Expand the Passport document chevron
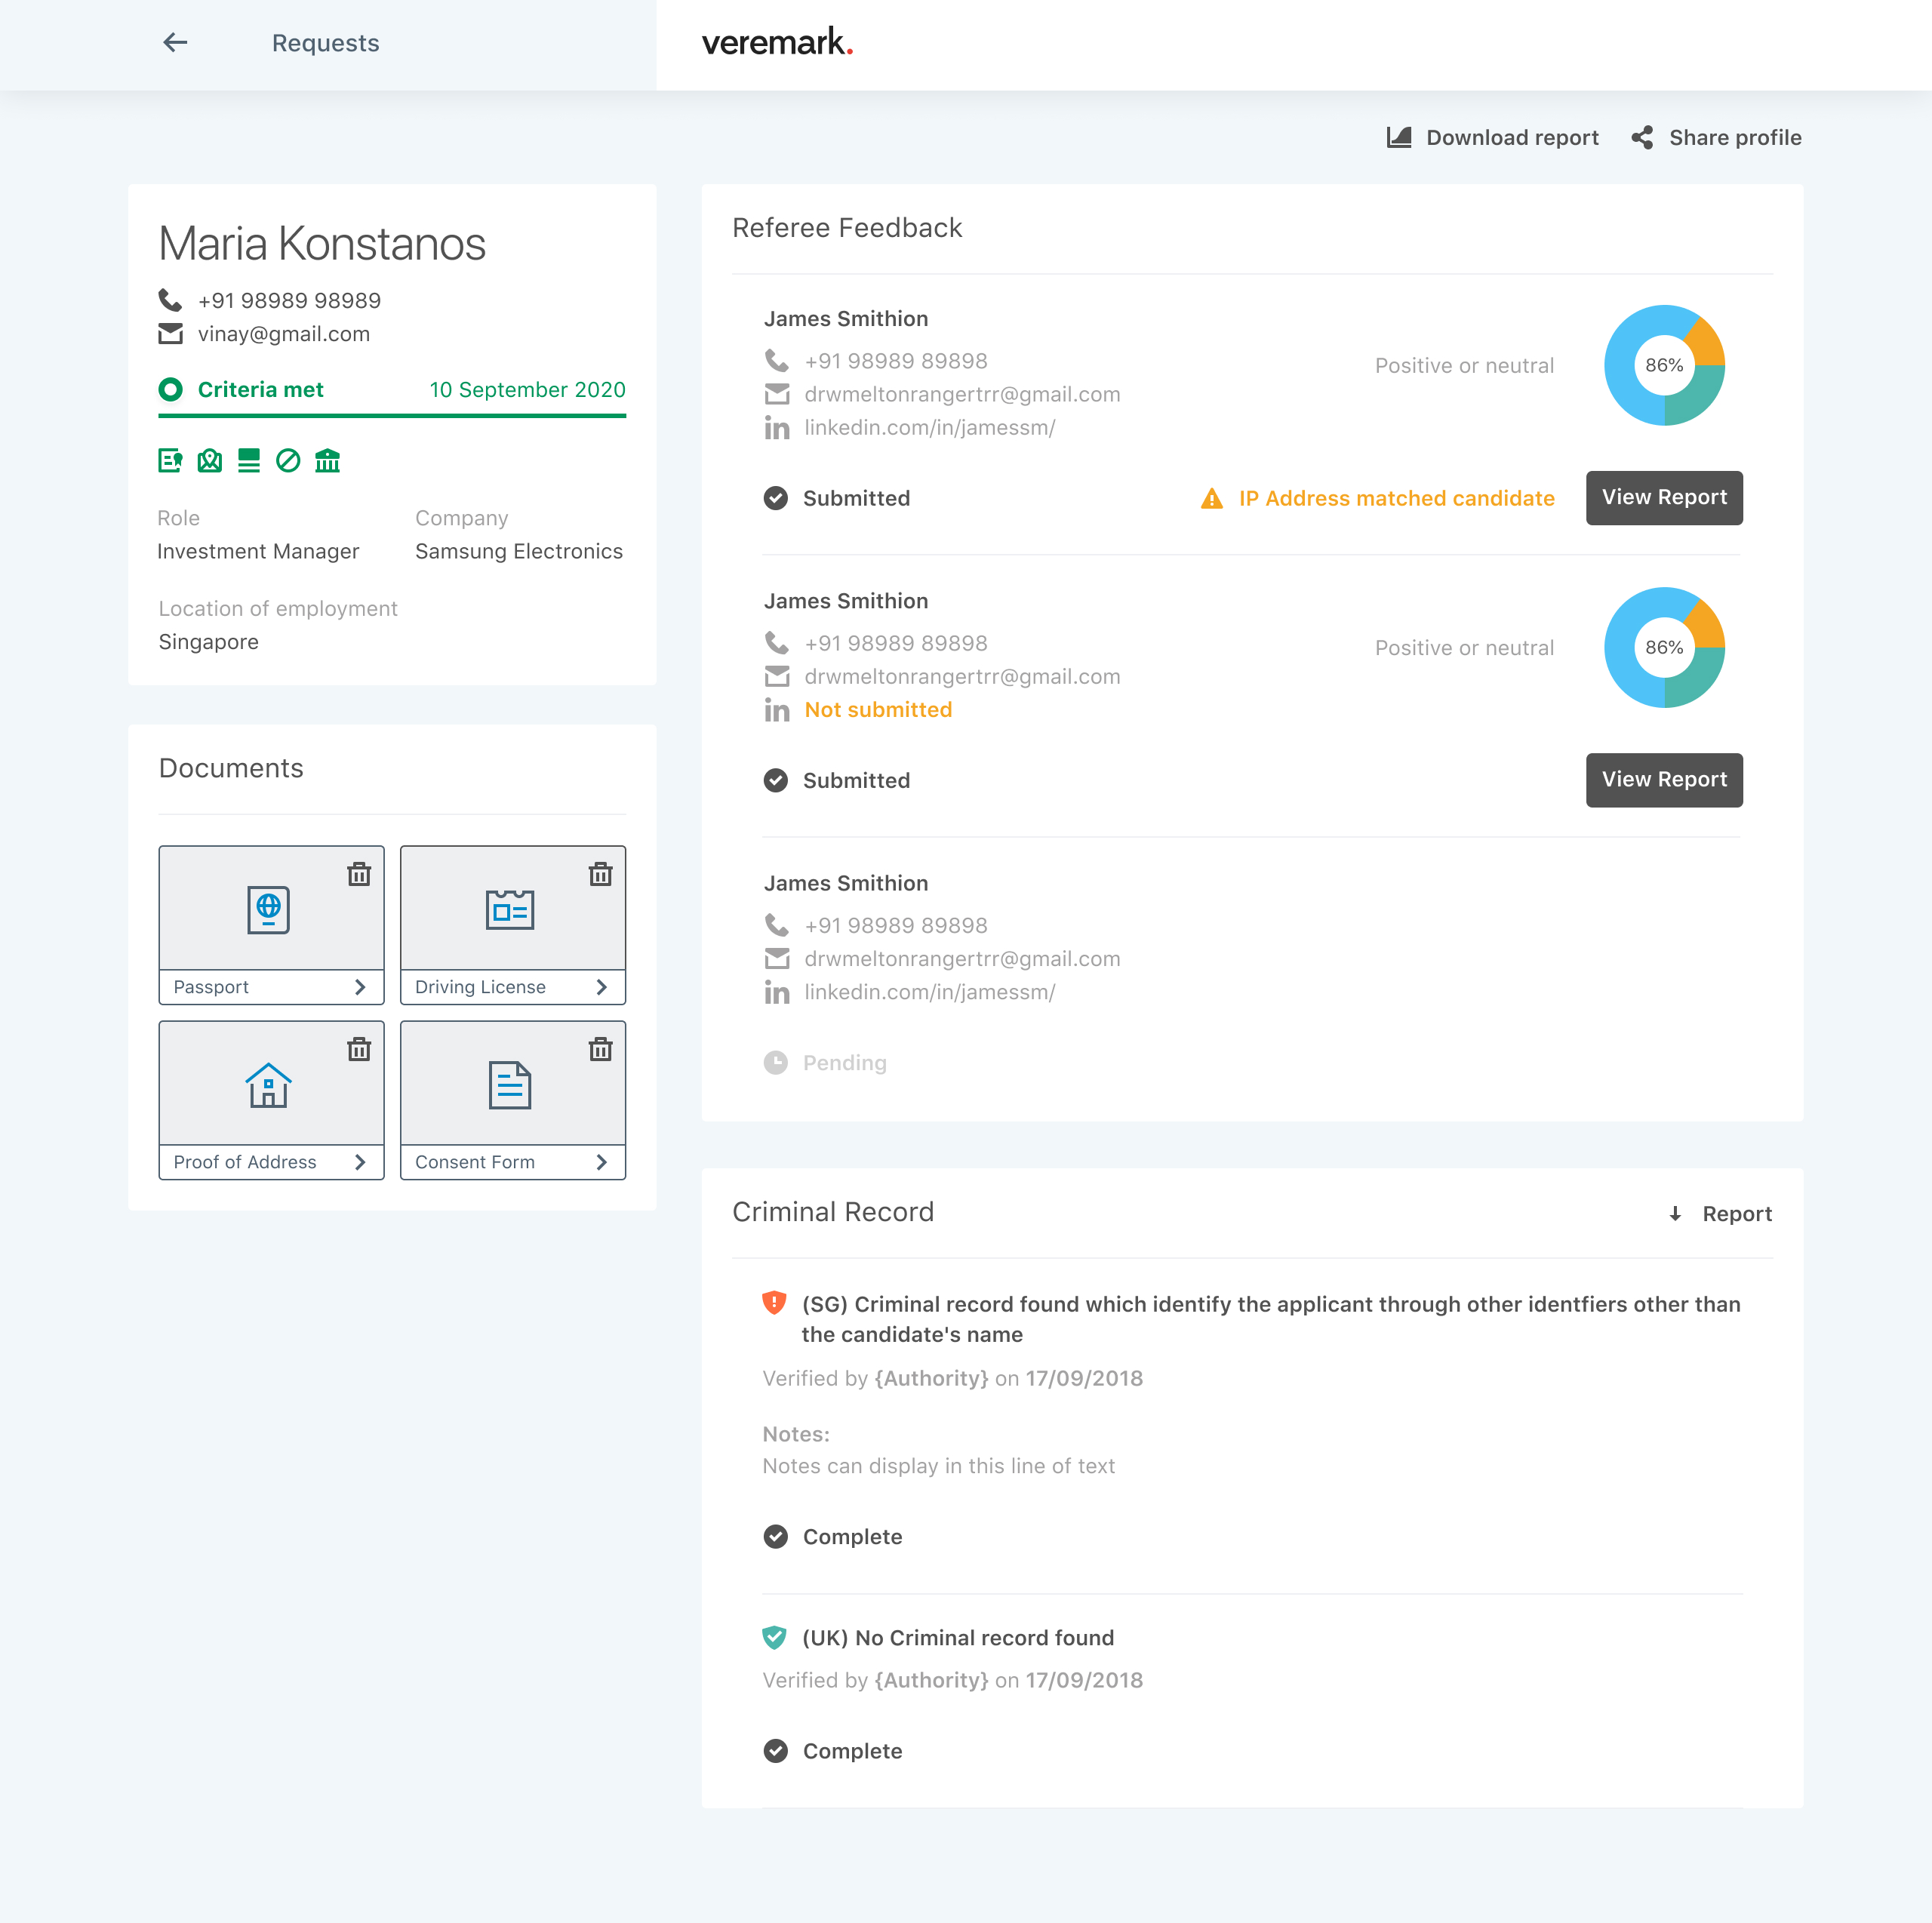1932x1923 pixels. [360, 987]
